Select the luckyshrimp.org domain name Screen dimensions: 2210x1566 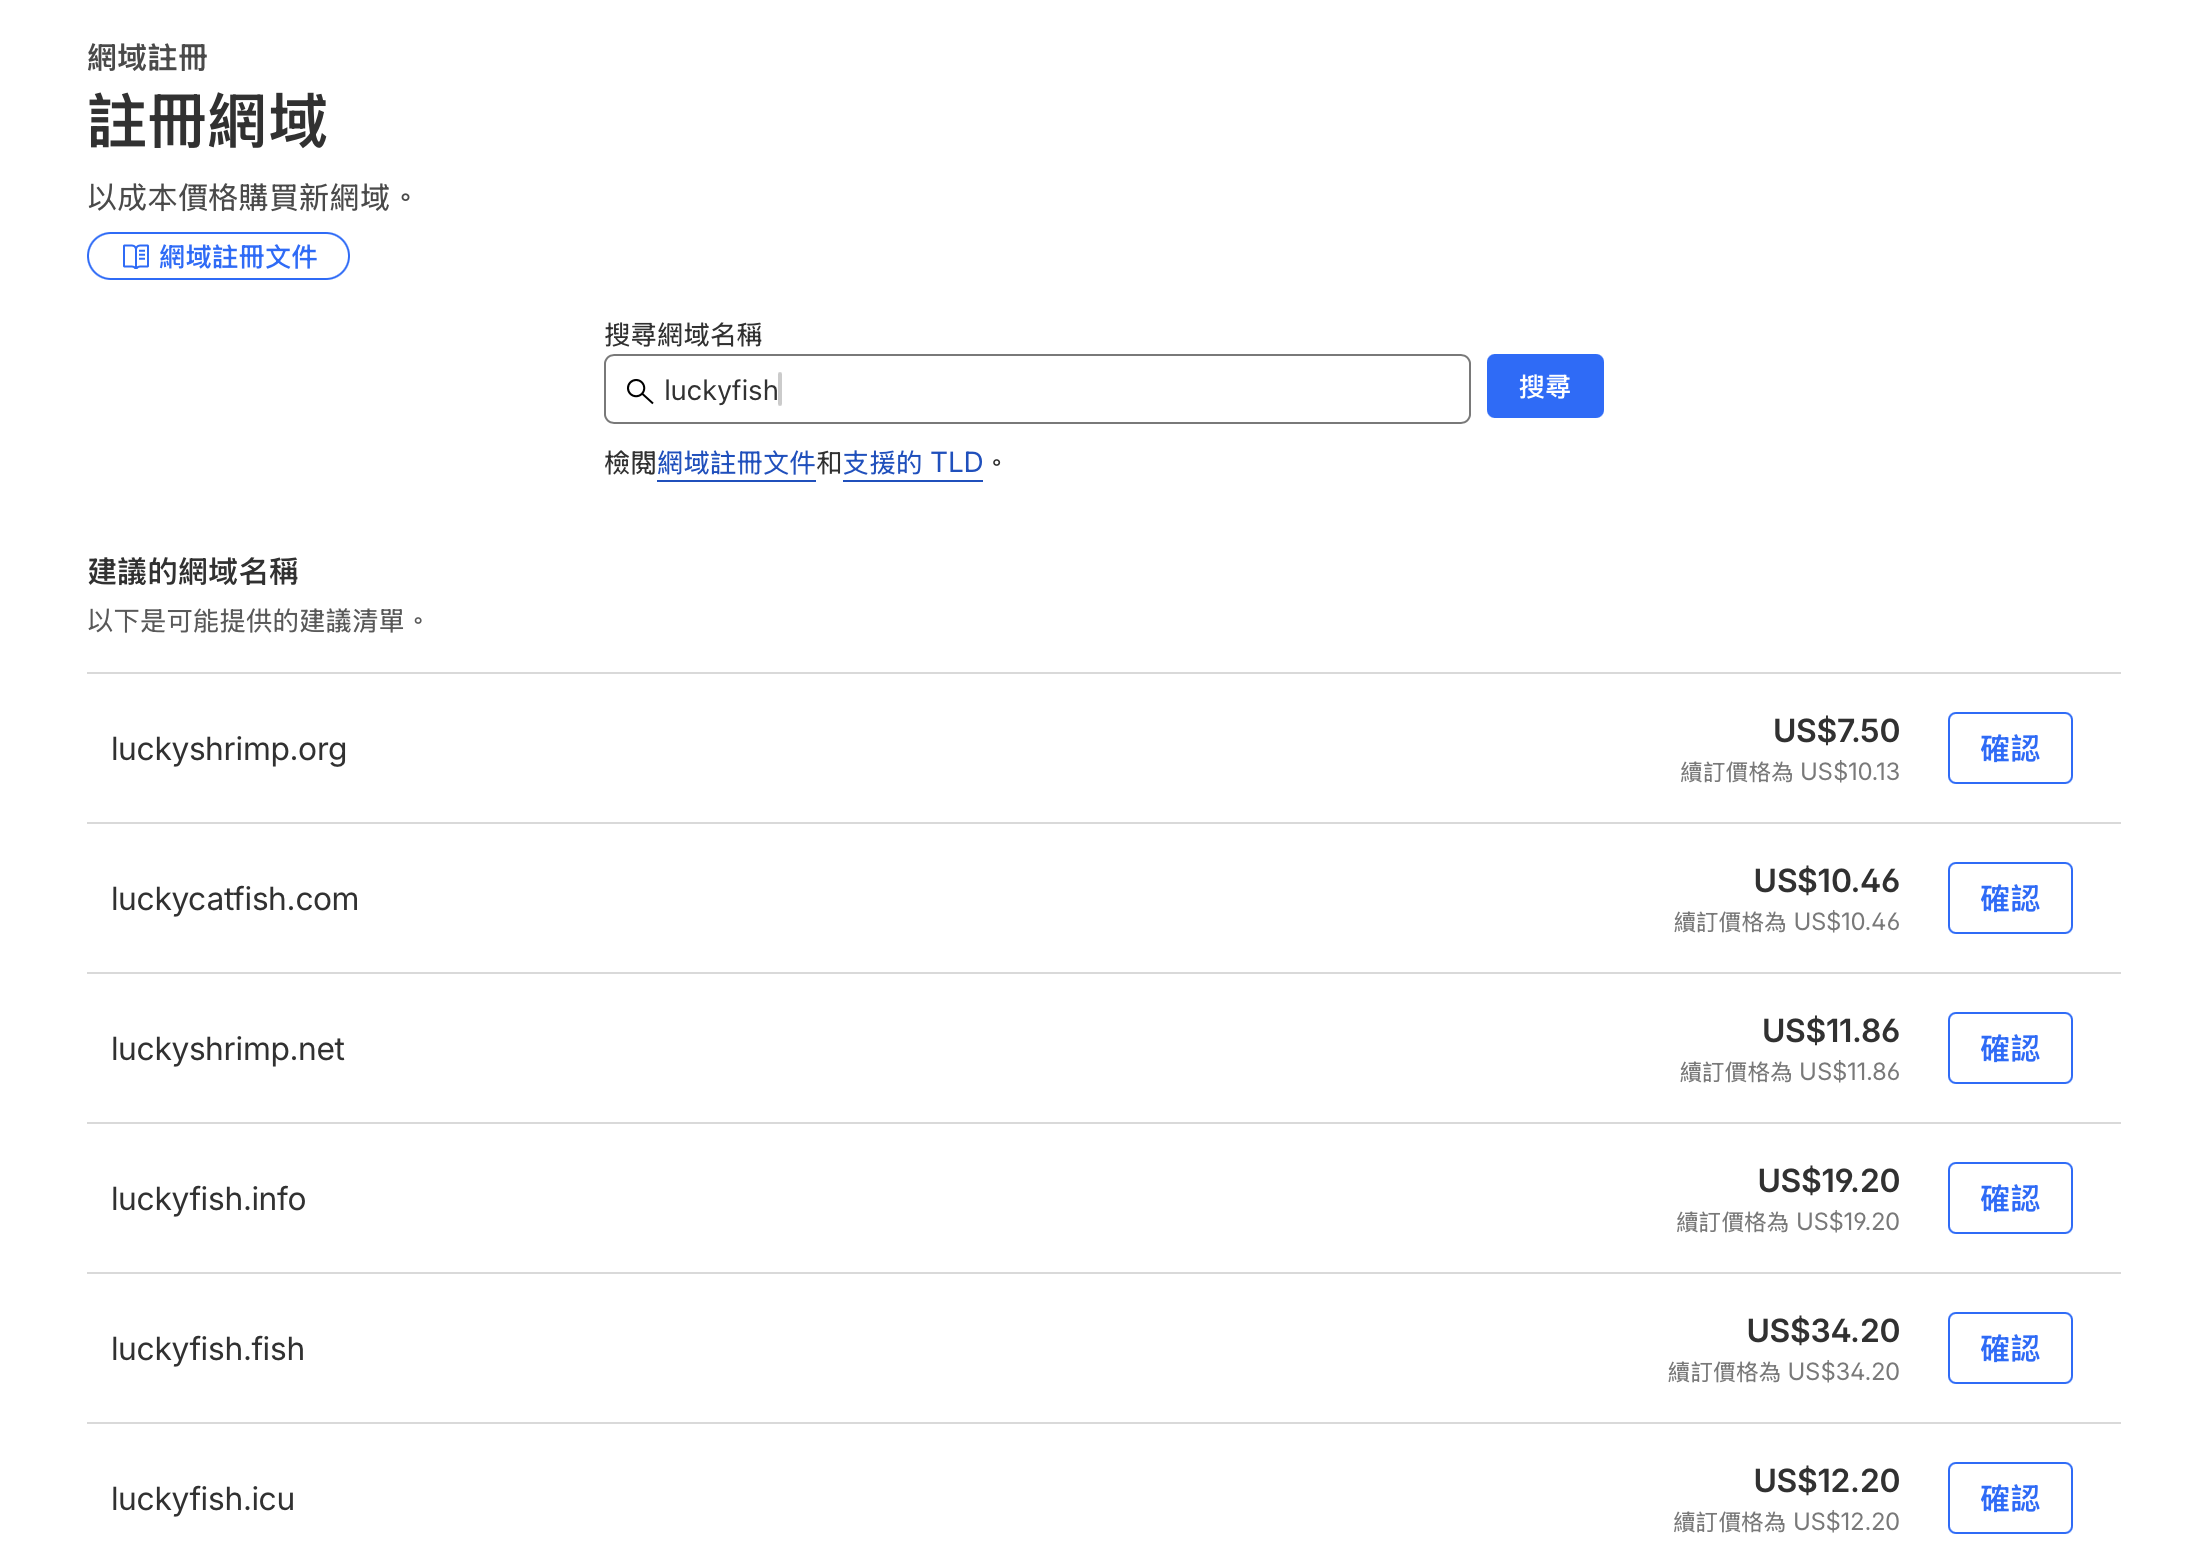coord(229,749)
